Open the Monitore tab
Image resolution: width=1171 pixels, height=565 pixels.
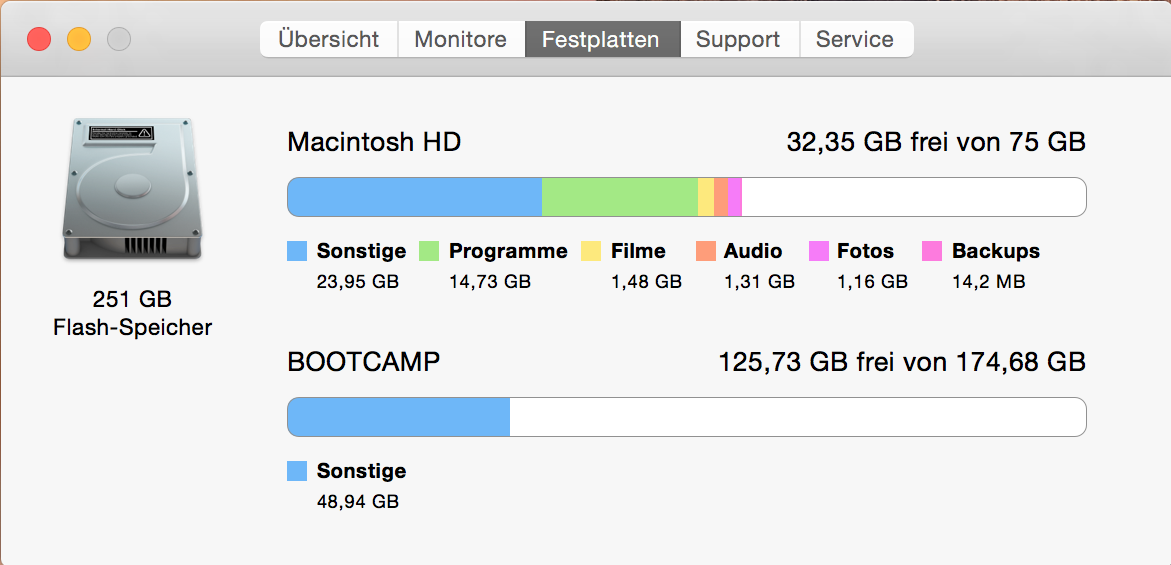tap(461, 40)
